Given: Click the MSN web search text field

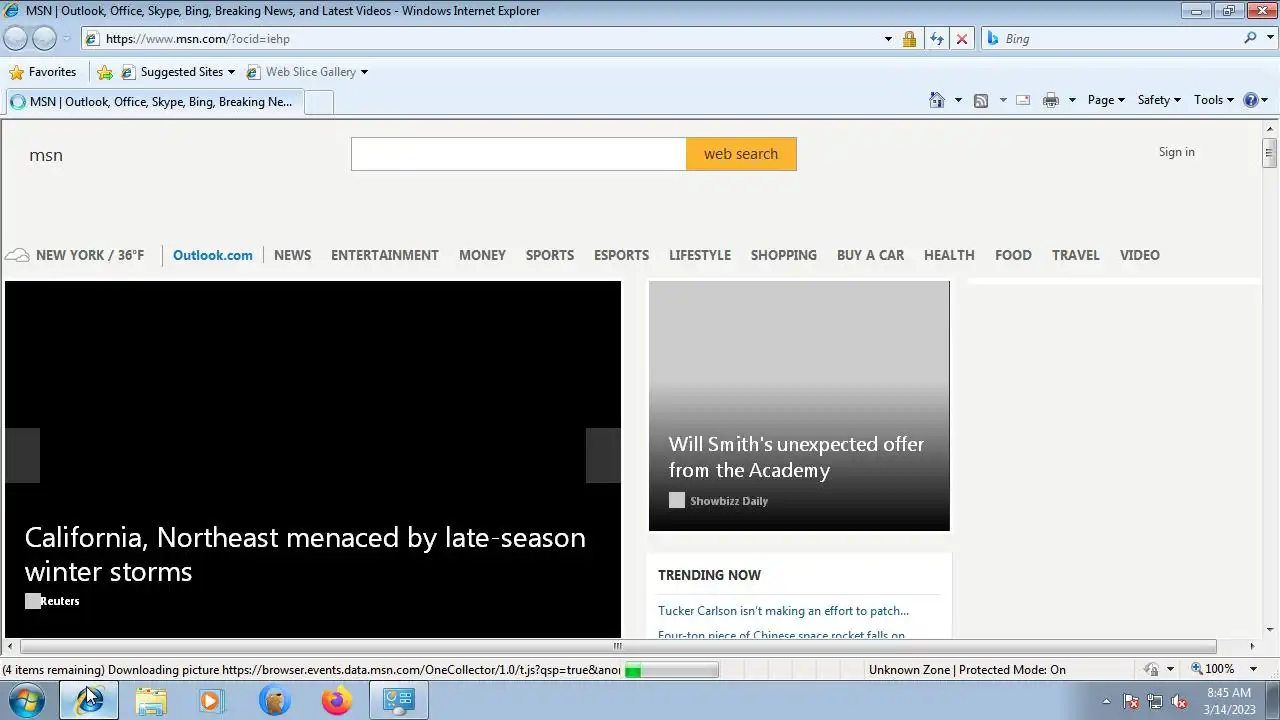Looking at the screenshot, I should pyautogui.click(x=518, y=154).
